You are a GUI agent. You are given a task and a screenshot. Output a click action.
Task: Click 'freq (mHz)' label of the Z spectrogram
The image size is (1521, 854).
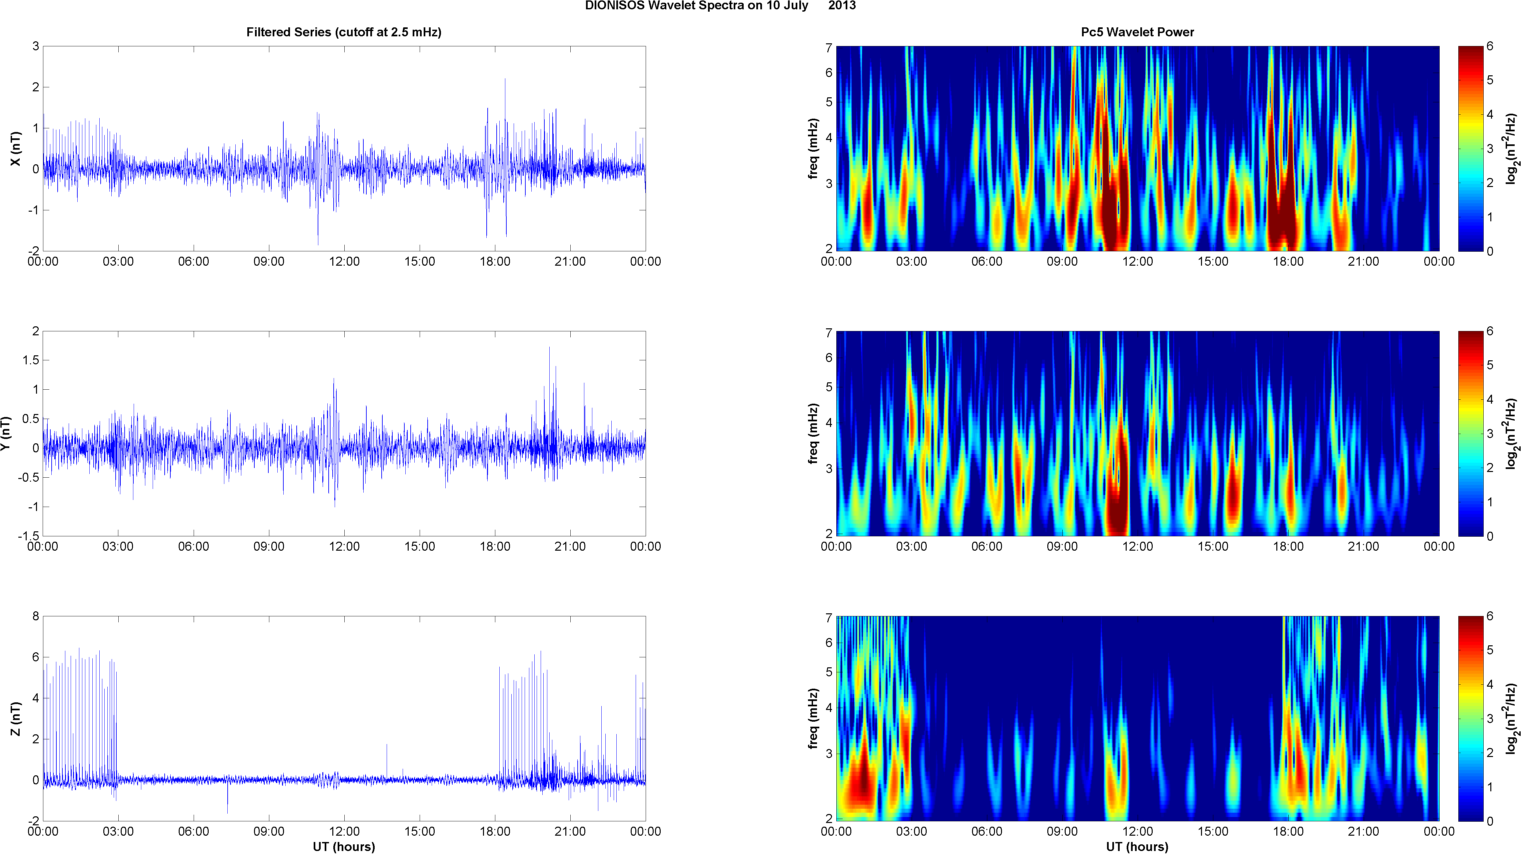click(813, 719)
